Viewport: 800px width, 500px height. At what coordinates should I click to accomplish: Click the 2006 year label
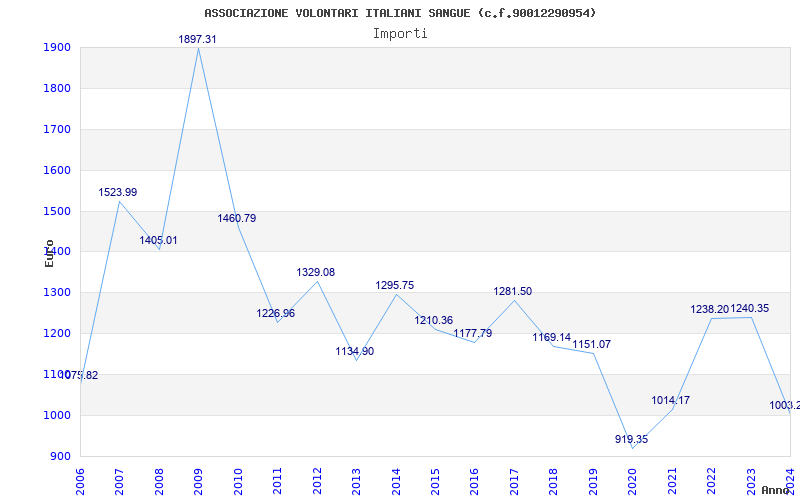(80, 482)
